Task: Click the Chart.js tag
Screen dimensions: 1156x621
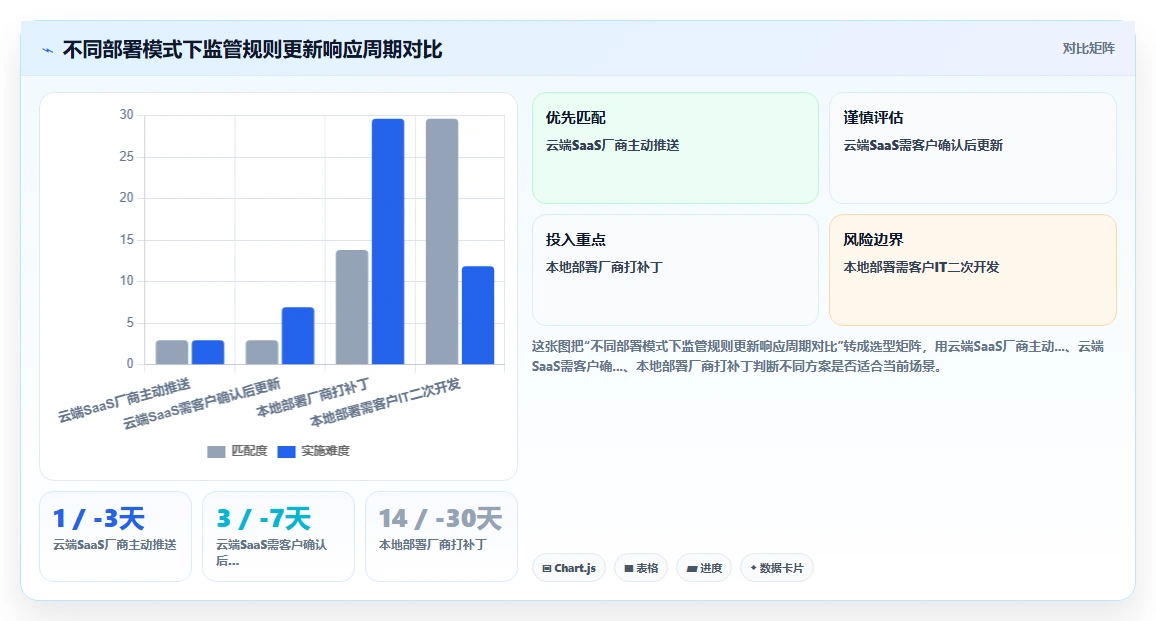Action: pos(568,568)
